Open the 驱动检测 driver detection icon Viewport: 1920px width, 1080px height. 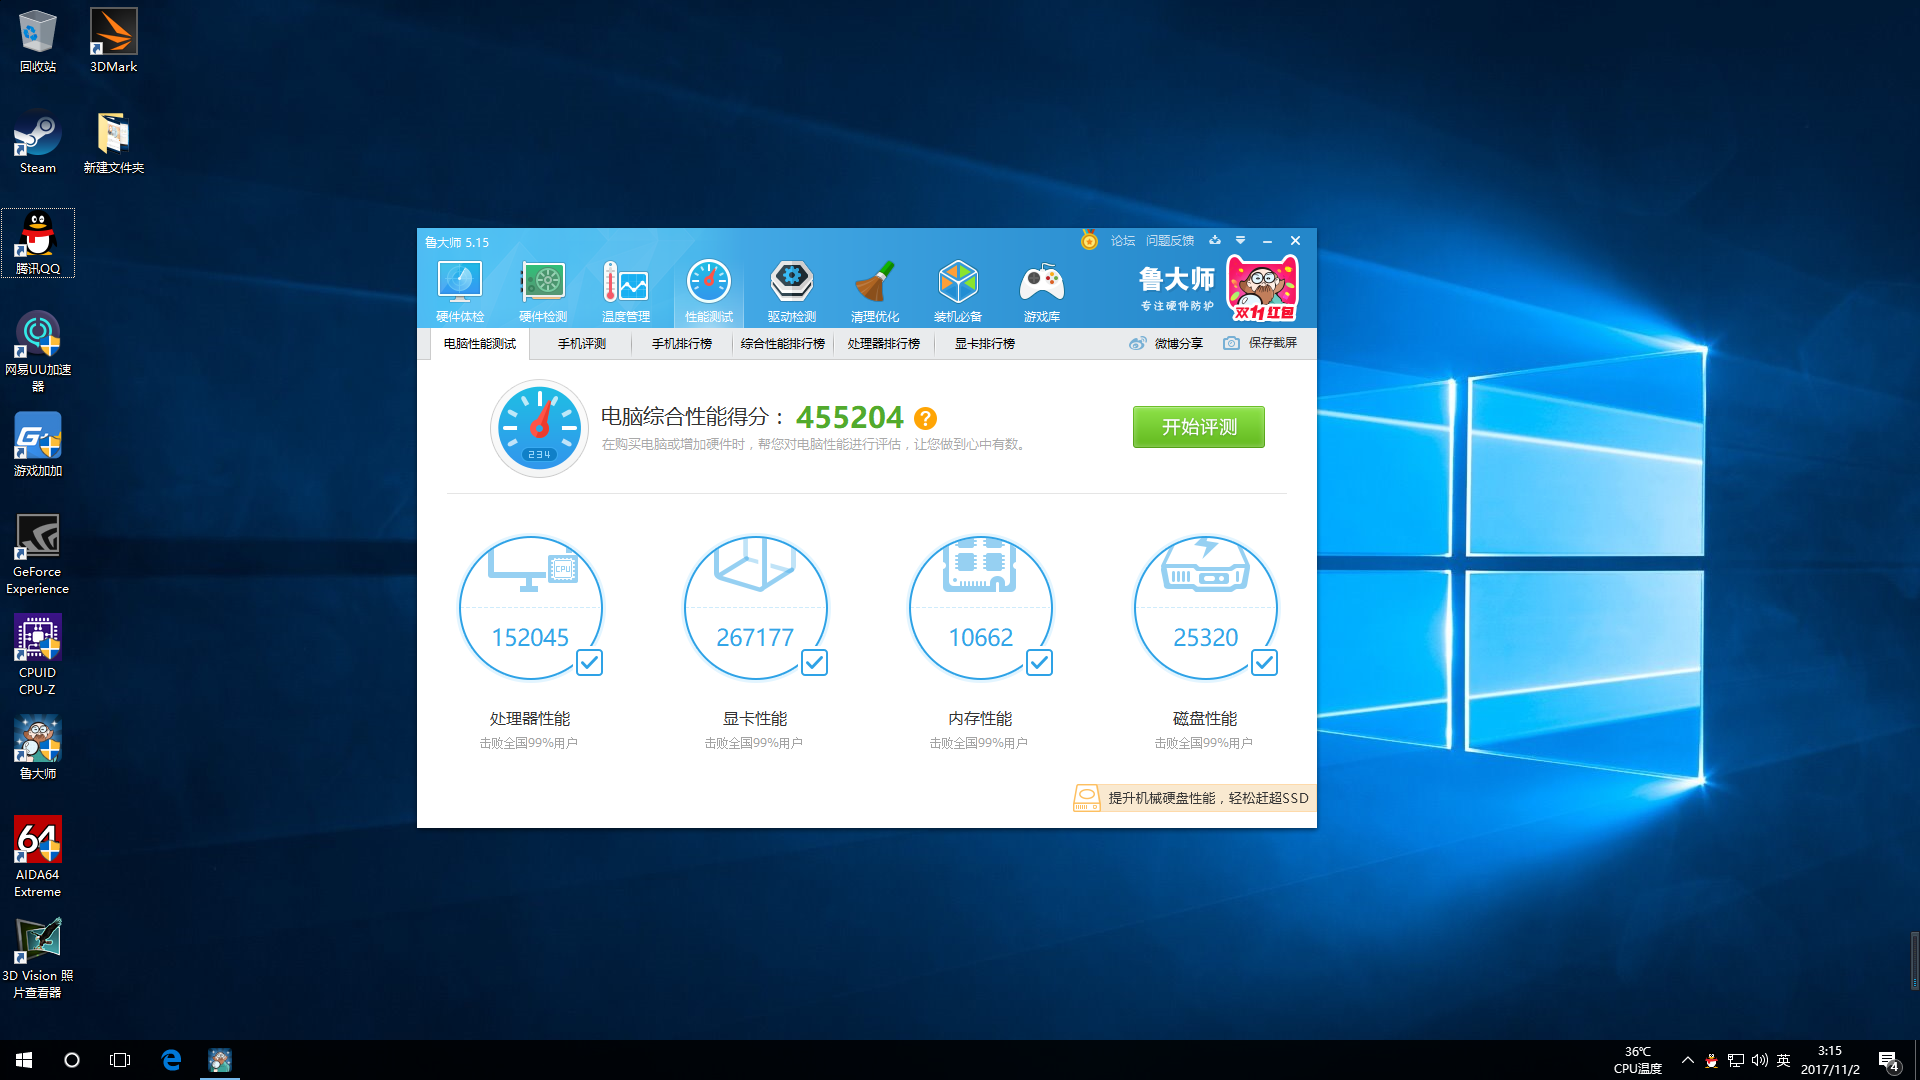[792, 291]
